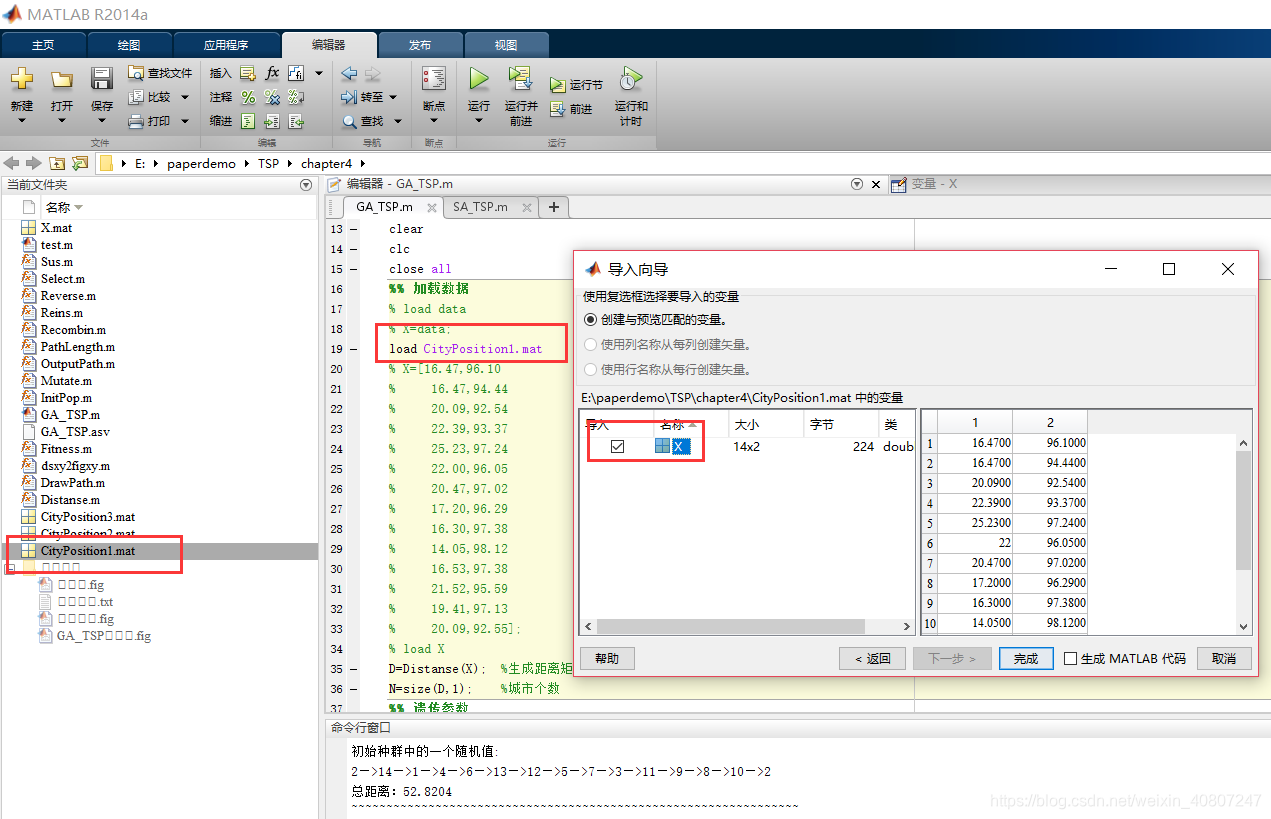Click the wrap comments icon
This screenshot has width=1271, height=819.
[x=296, y=97]
